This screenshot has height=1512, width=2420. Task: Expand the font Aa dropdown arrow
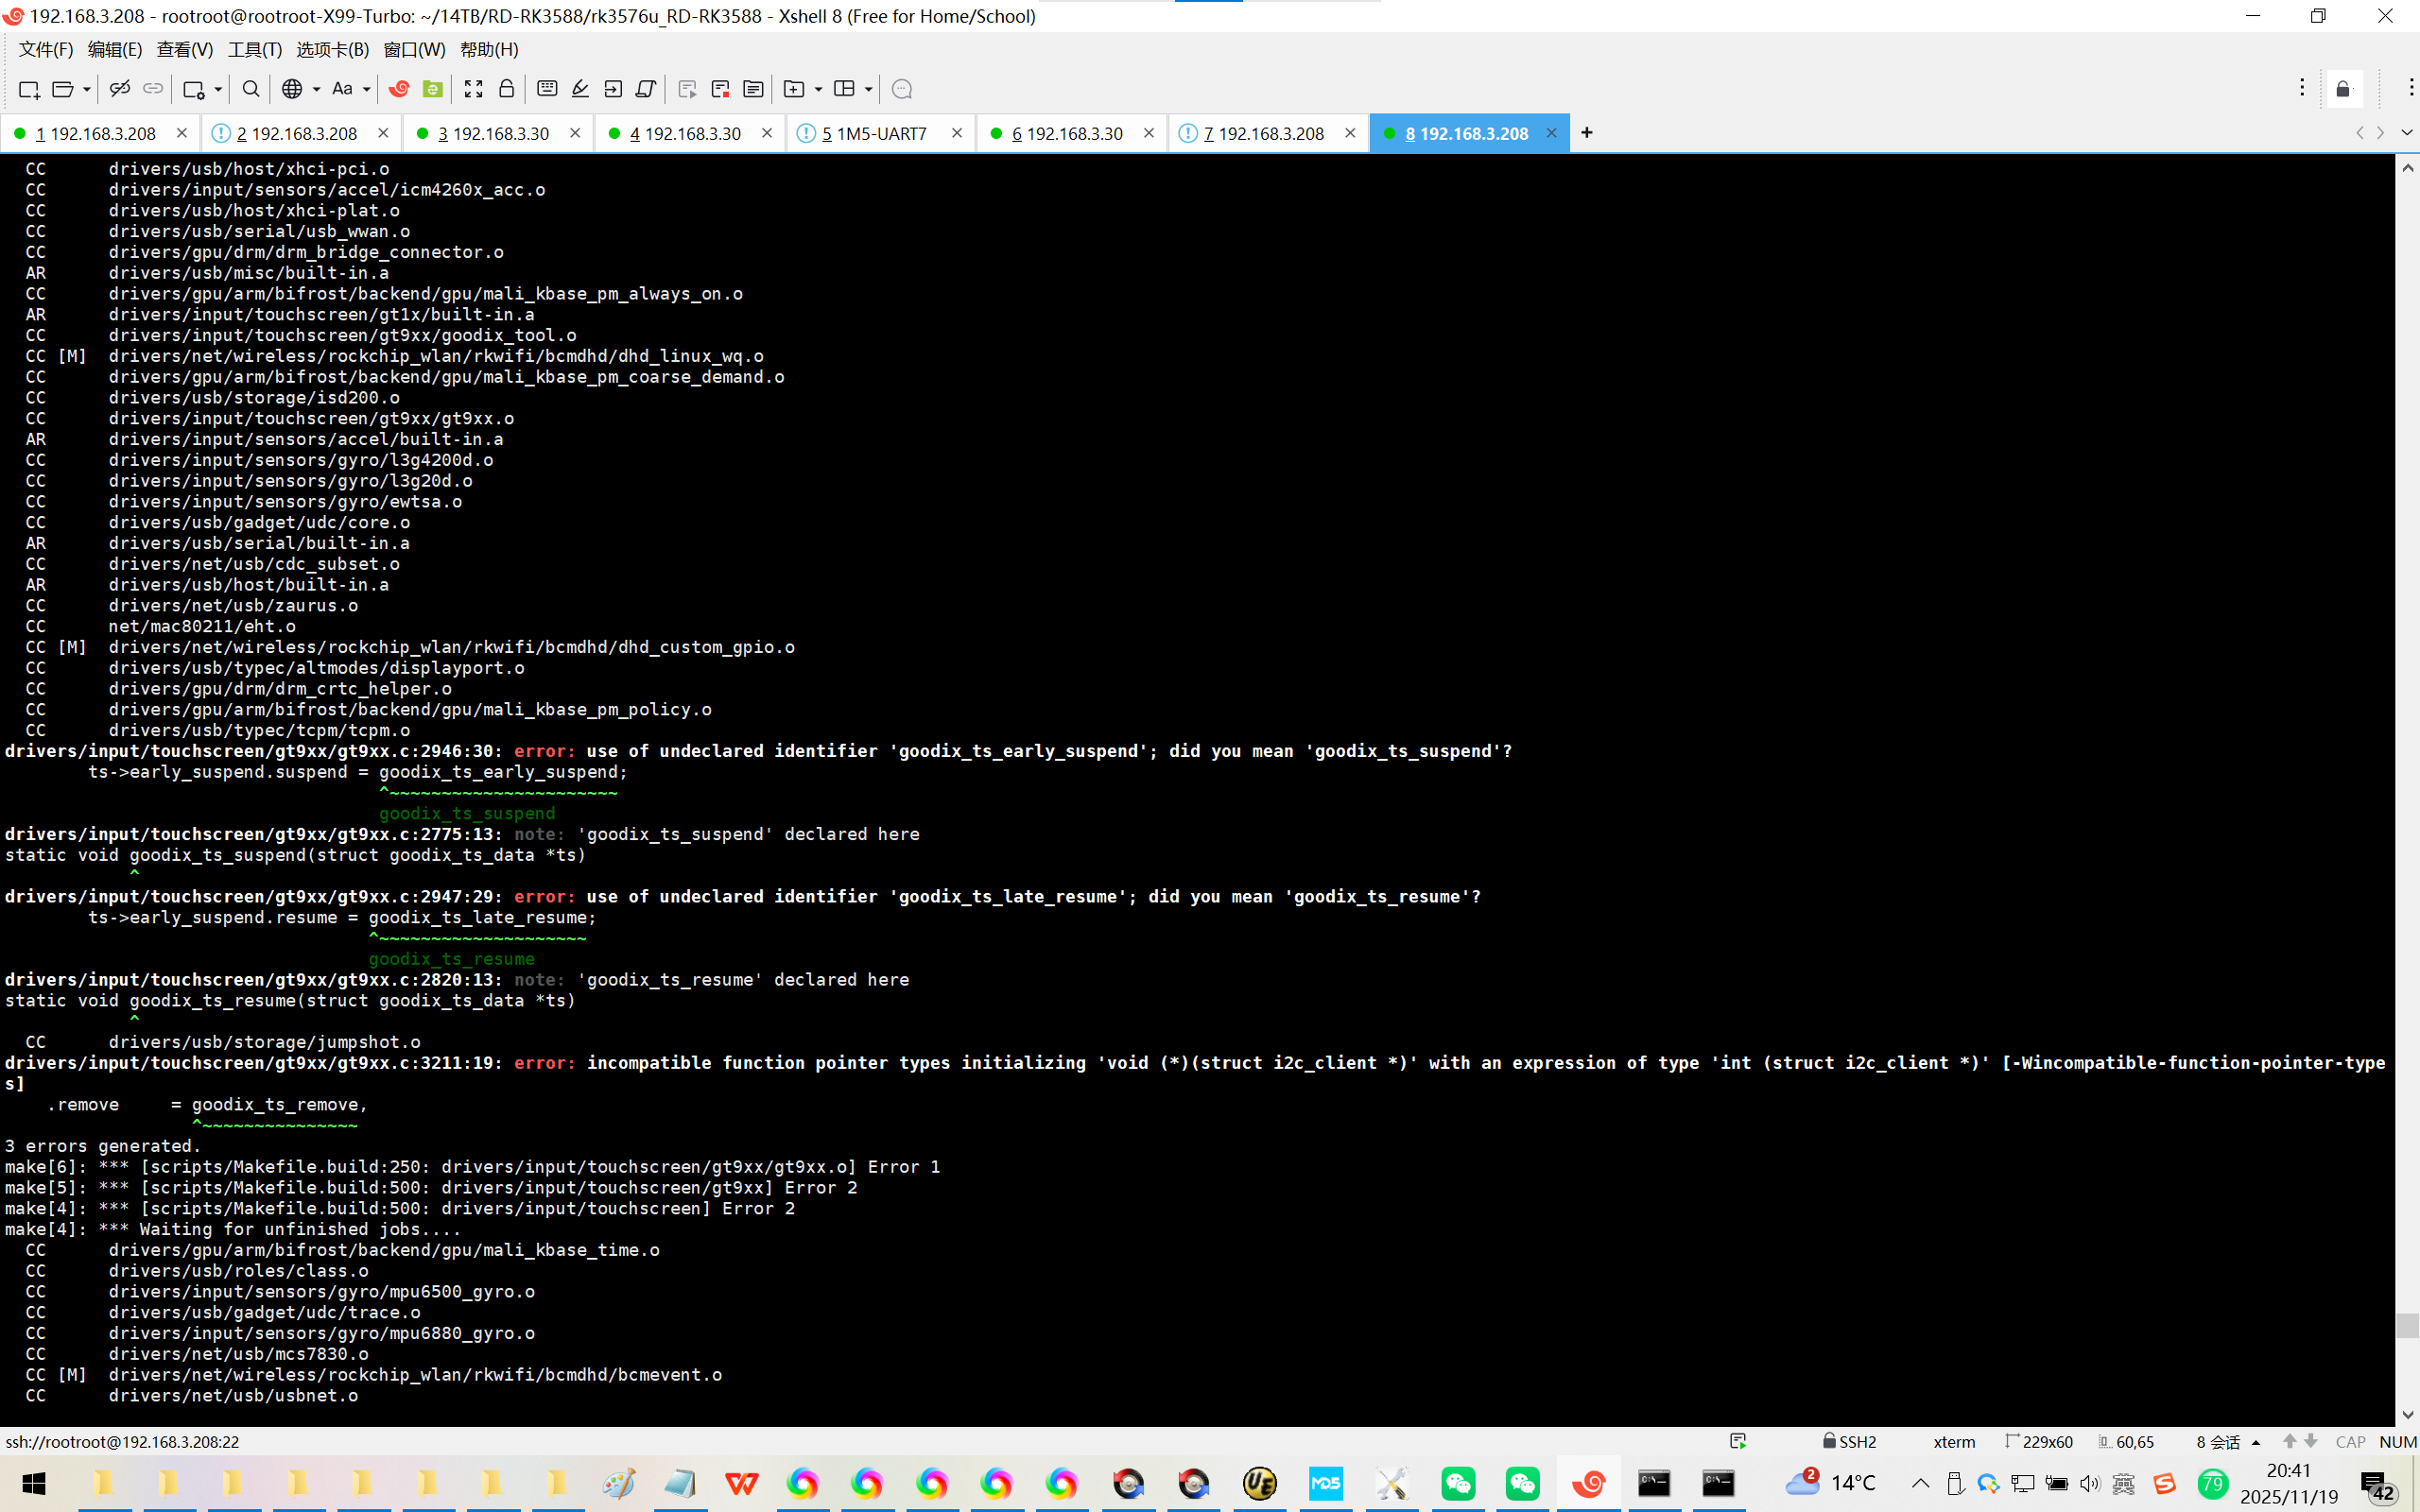click(367, 89)
